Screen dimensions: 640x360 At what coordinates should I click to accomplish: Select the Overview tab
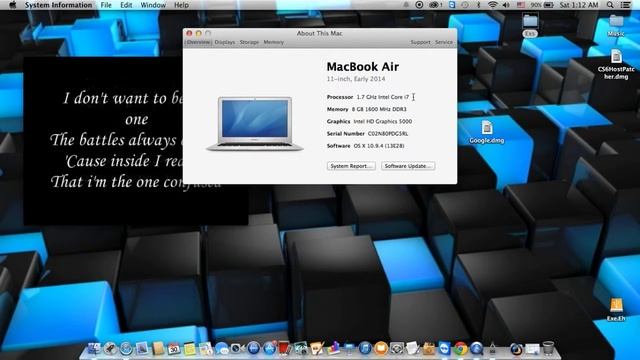click(x=198, y=42)
